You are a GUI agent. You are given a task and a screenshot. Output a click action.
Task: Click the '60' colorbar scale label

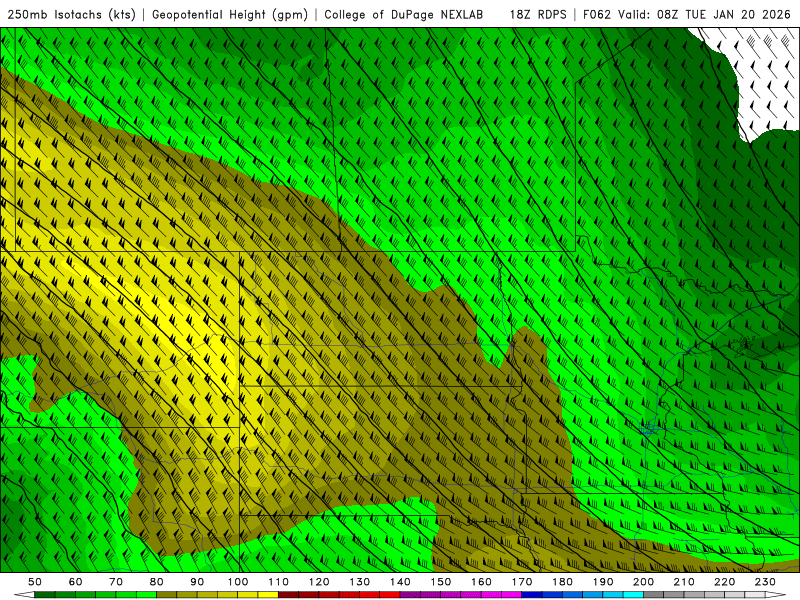click(x=76, y=582)
